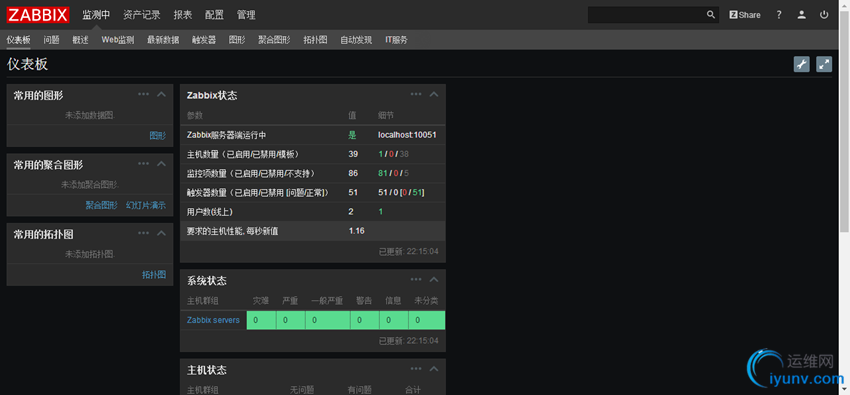Select the 图形 submenu tab
The image size is (850, 395).
pyautogui.click(x=237, y=40)
